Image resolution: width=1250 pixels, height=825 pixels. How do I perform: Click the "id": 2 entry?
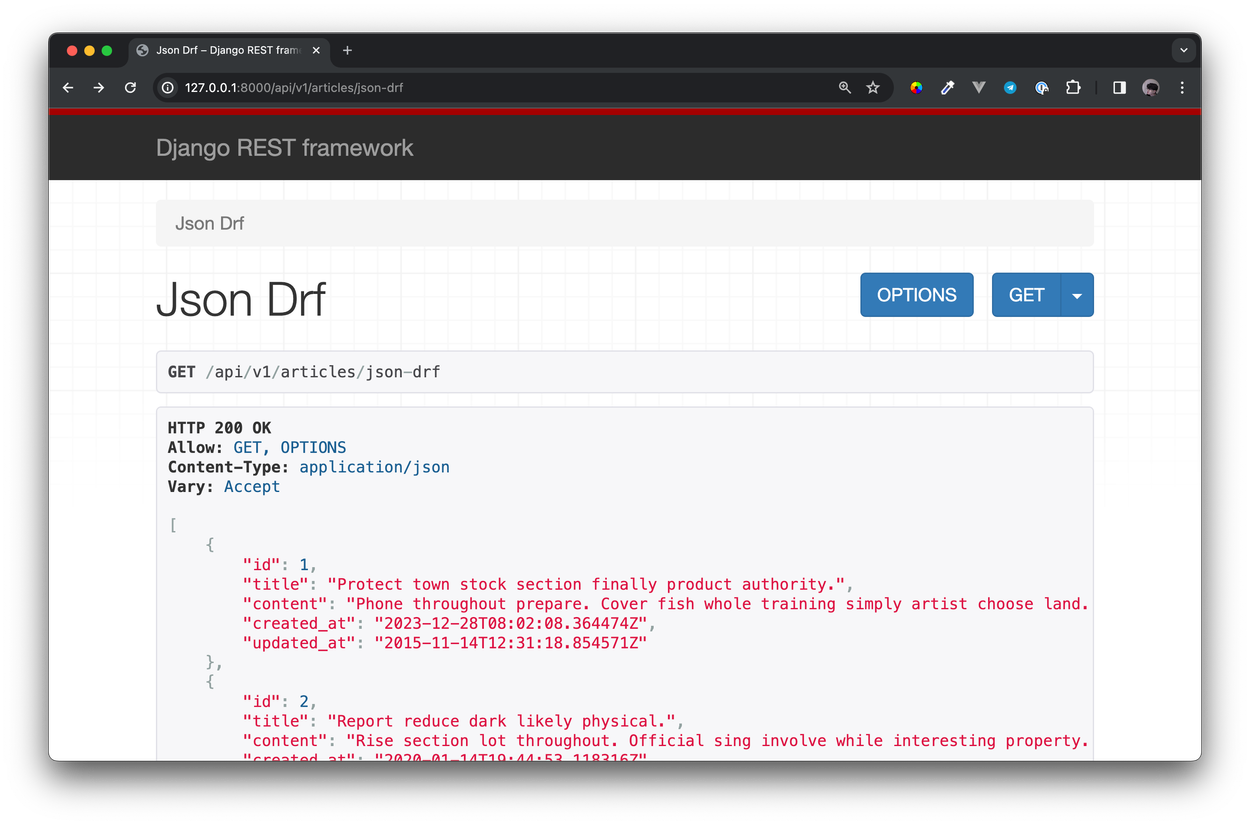280,701
